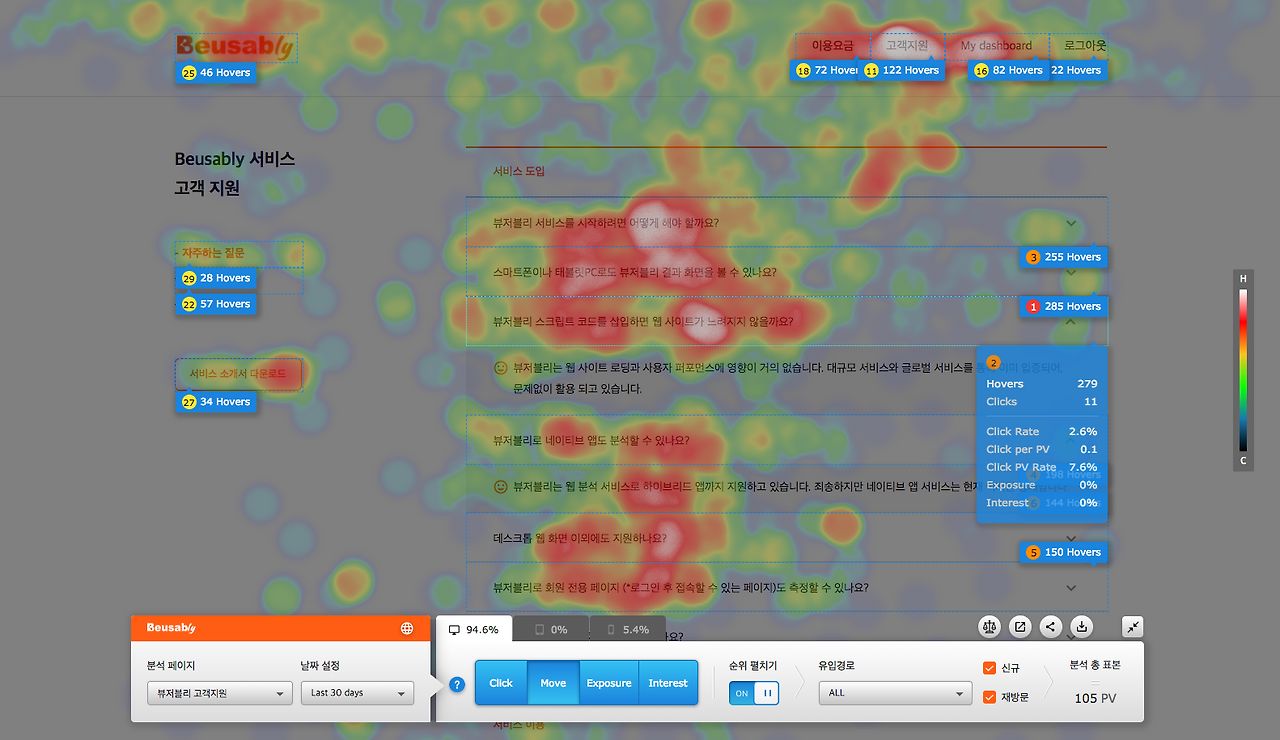Viewport: 1280px width, 740px height.
Task: Select the 46 Hovers badge under the logo
Action: pos(216,72)
